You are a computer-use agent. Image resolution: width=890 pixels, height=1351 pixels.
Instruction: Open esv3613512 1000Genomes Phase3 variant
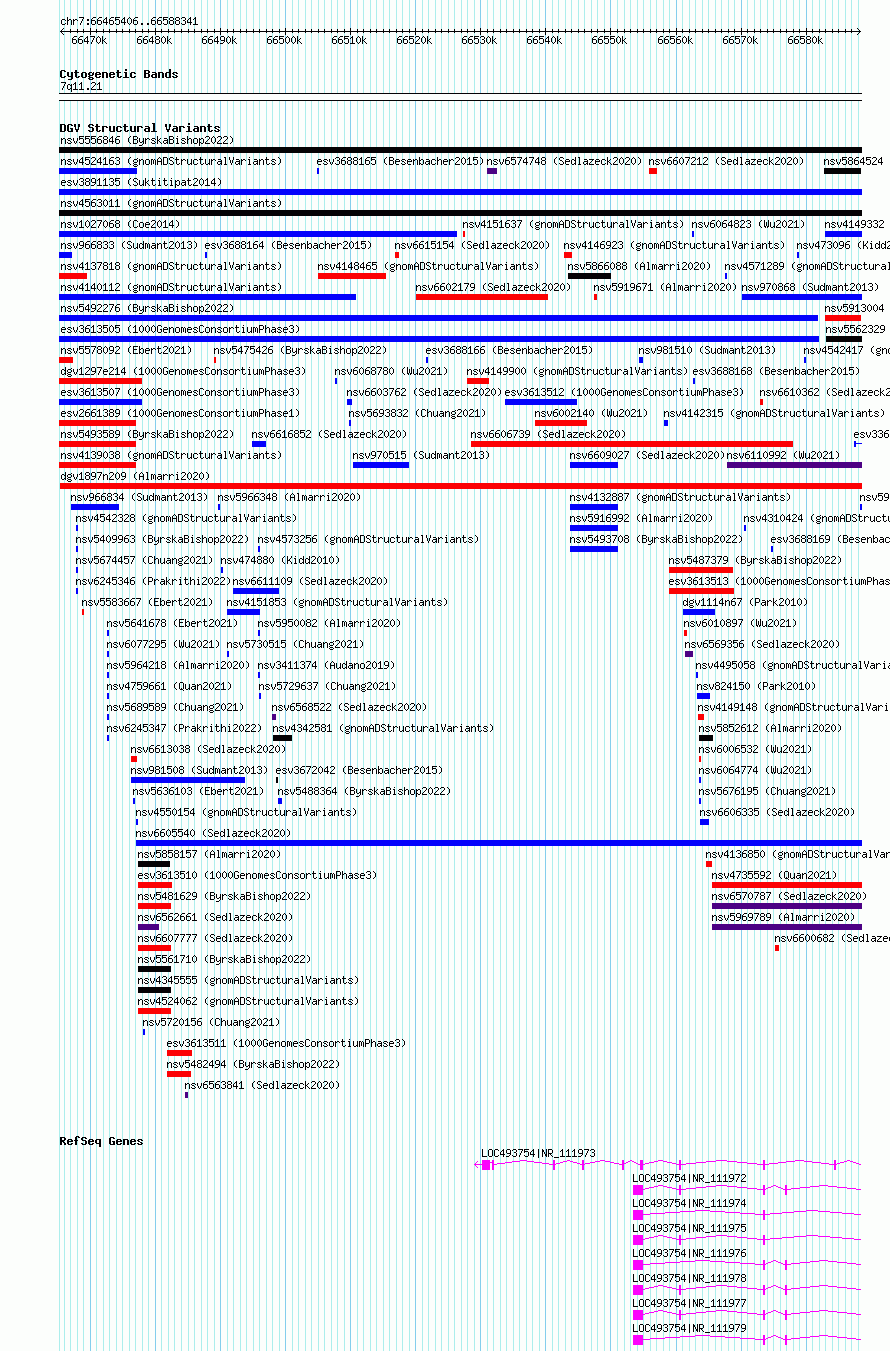tap(624, 392)
